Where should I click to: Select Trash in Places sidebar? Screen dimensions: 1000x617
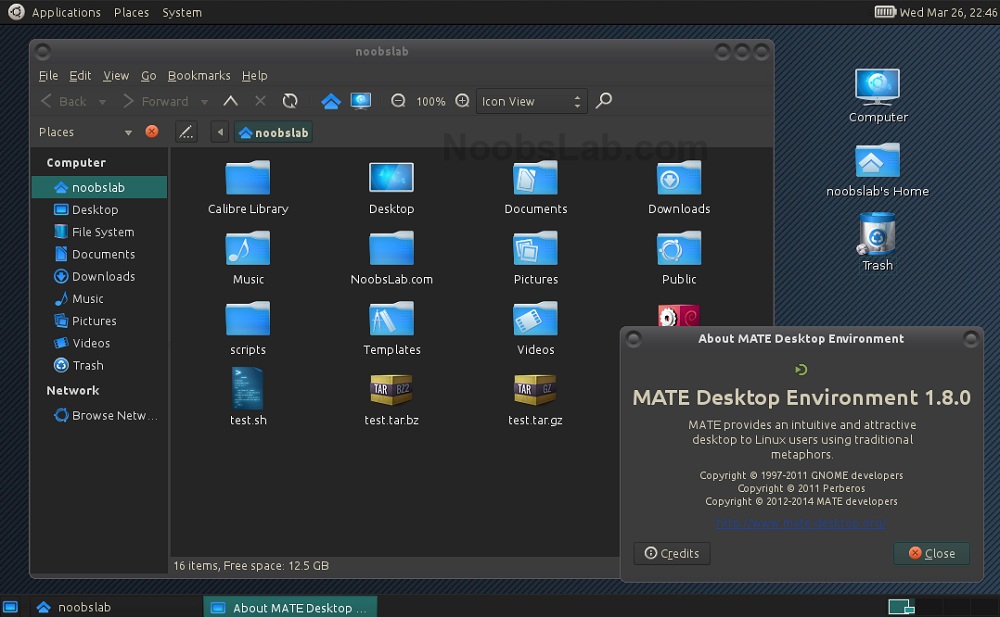pos(99,366)
